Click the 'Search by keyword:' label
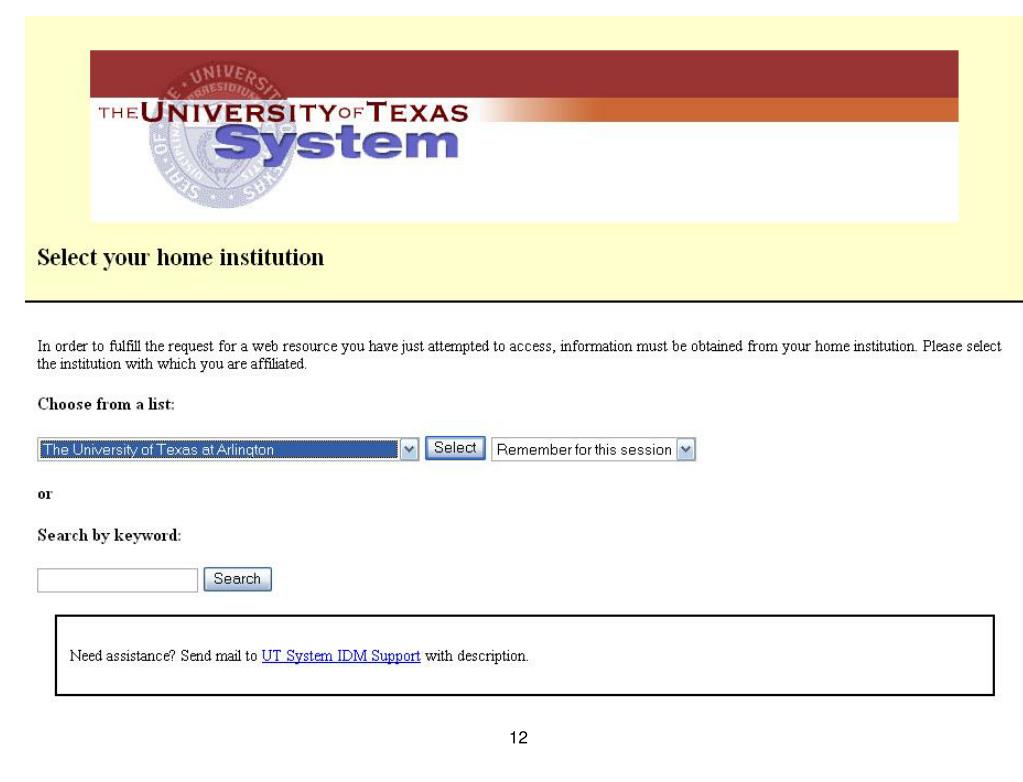 coord(109,535)
